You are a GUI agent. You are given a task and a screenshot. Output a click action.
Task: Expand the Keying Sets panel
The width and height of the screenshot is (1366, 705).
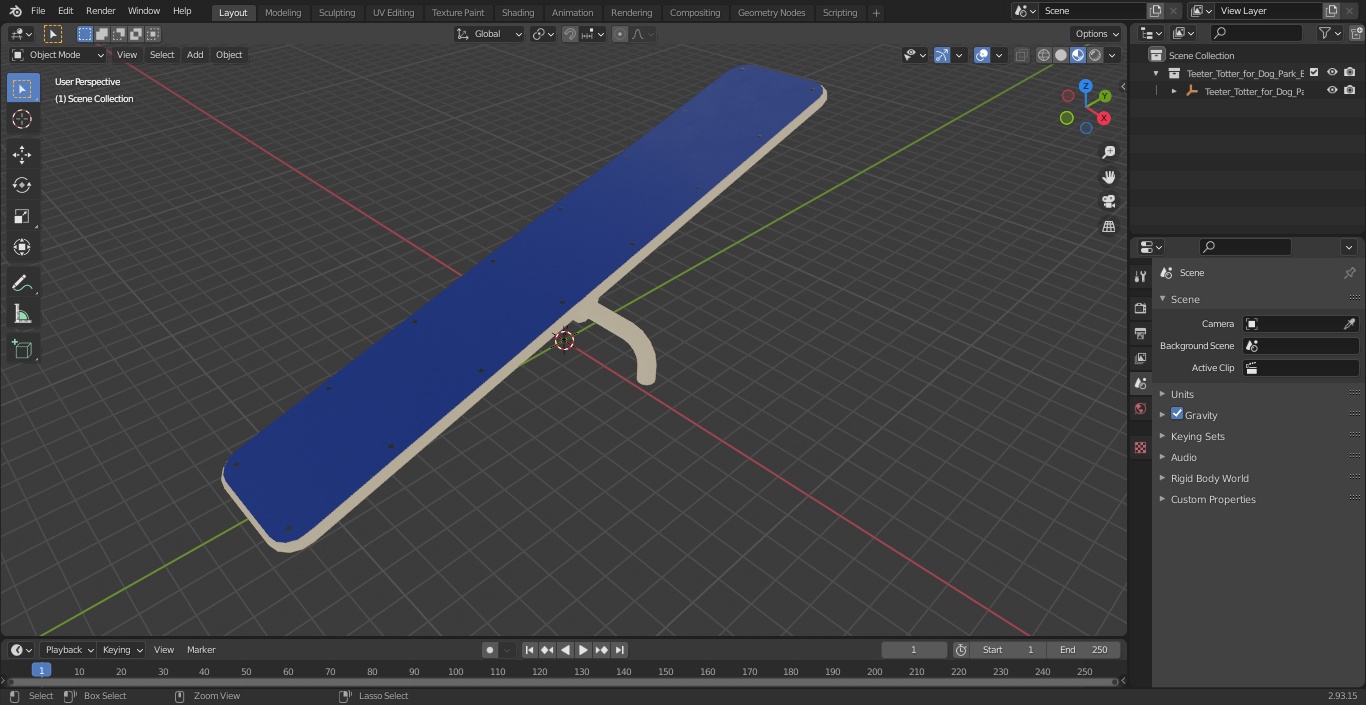[1197, 436]
